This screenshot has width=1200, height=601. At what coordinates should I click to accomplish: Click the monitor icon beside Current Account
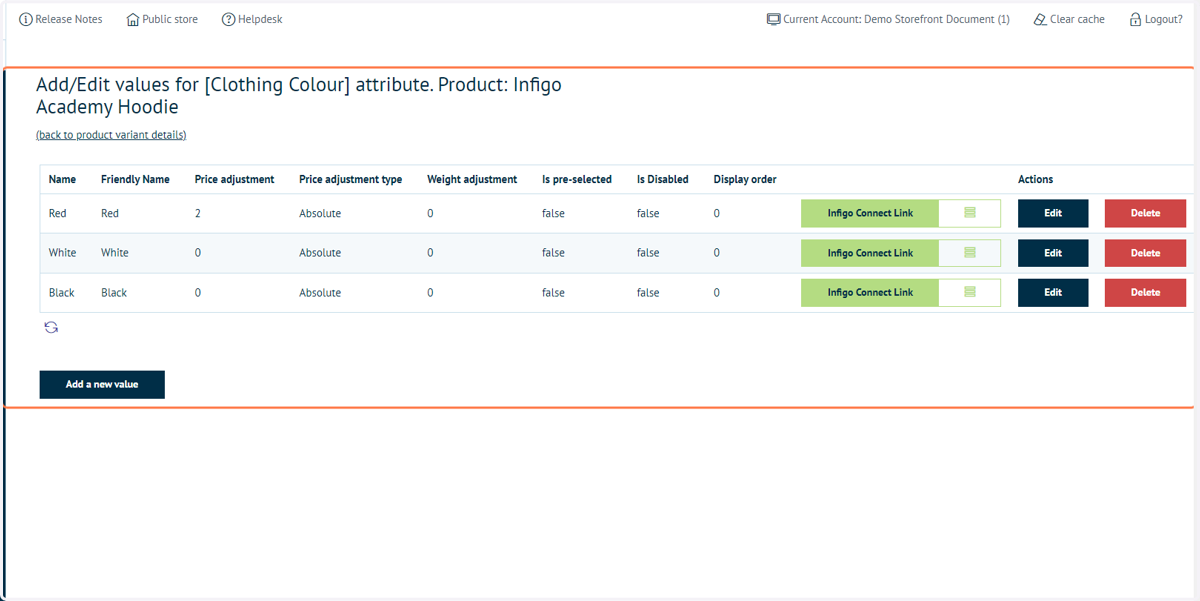point(773,19)
